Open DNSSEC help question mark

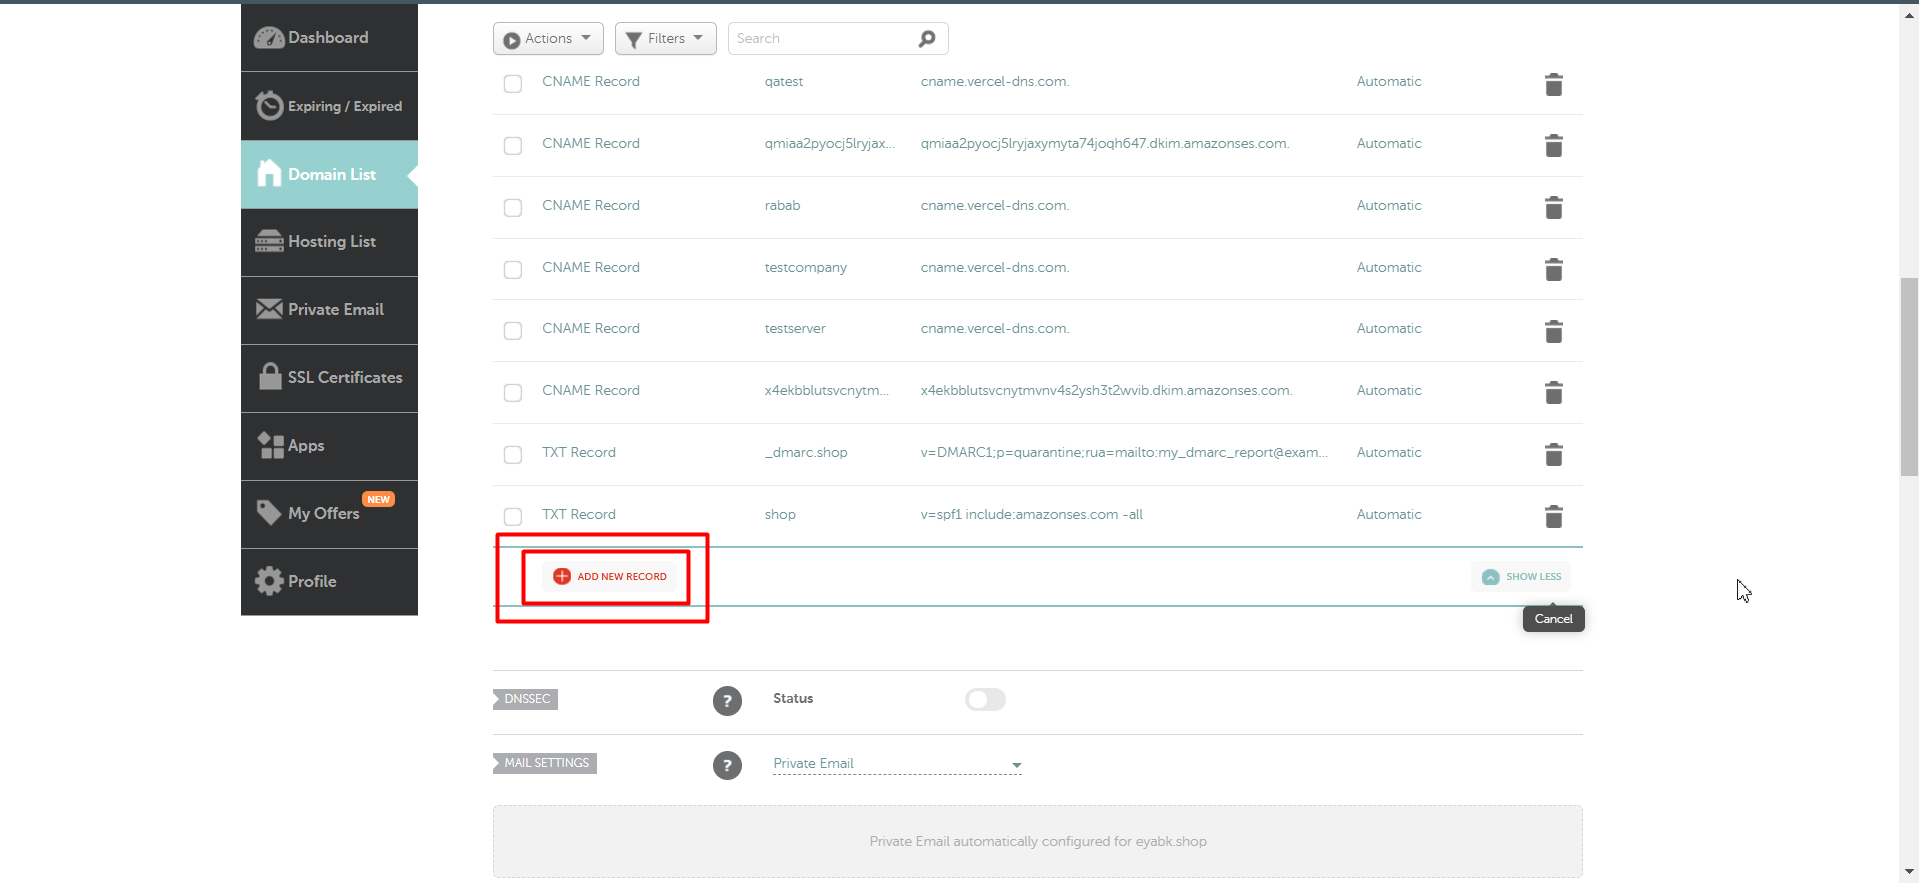coord(727,701)
